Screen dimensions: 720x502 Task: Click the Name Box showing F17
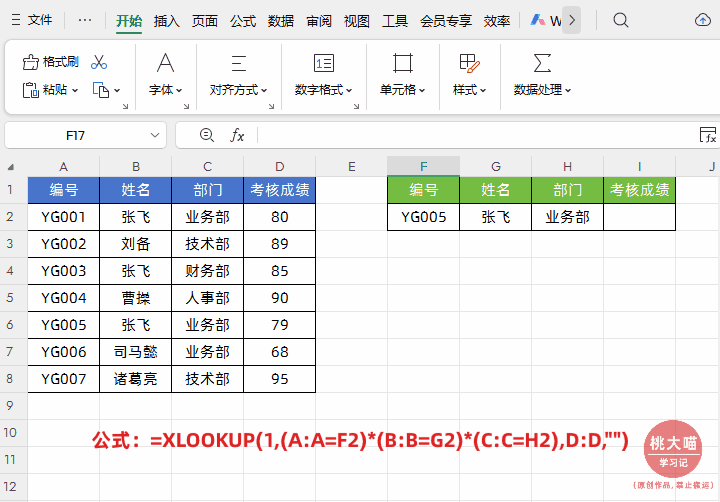75,135
